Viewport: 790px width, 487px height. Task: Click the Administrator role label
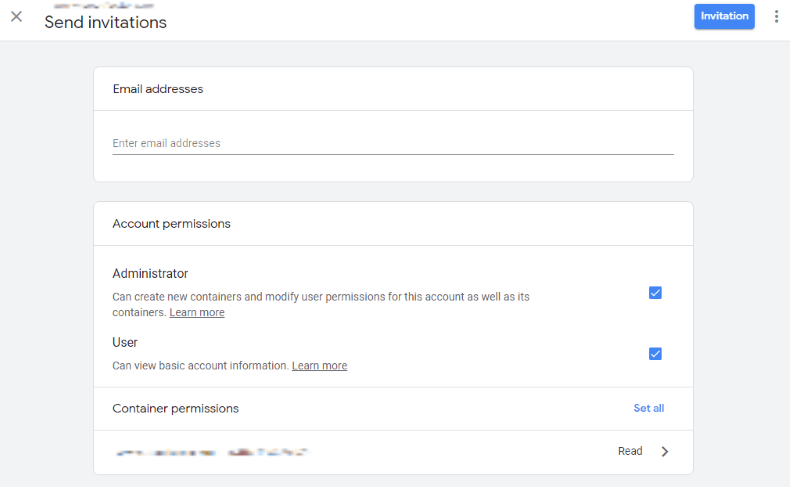tap(150, 273)
